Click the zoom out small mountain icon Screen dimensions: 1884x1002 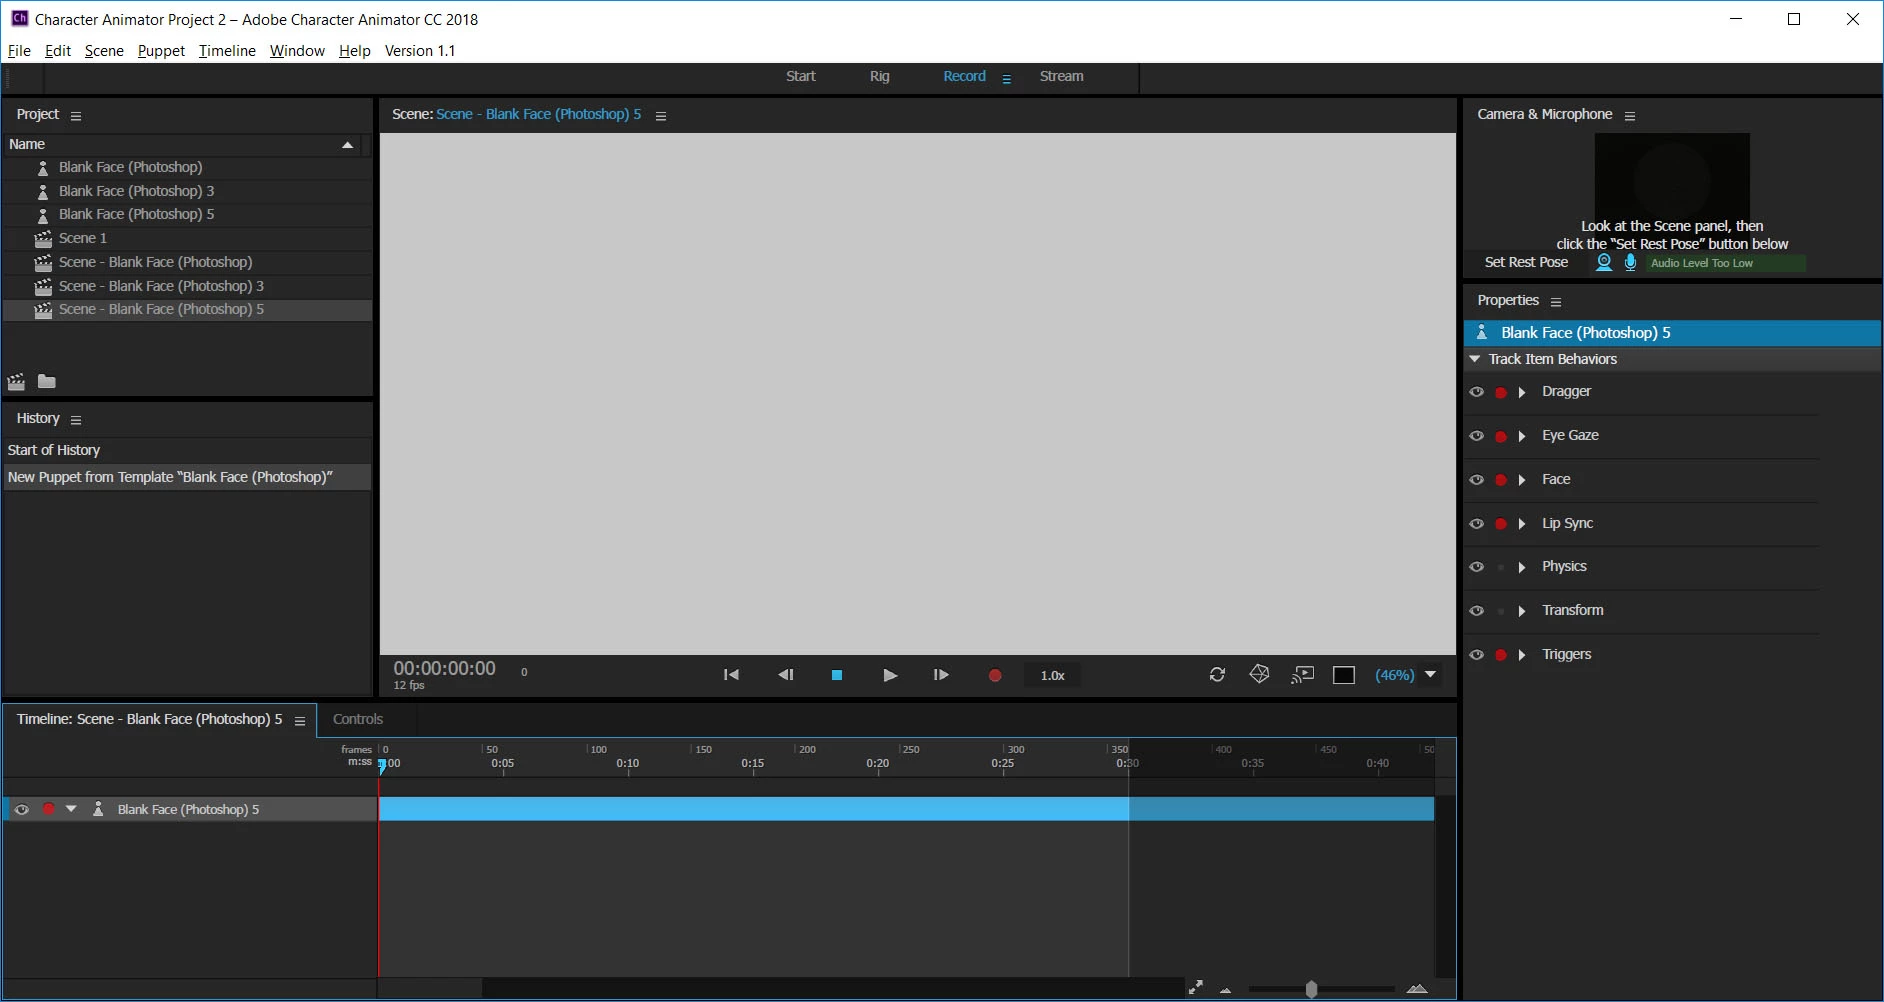(x=1226, y=990)
